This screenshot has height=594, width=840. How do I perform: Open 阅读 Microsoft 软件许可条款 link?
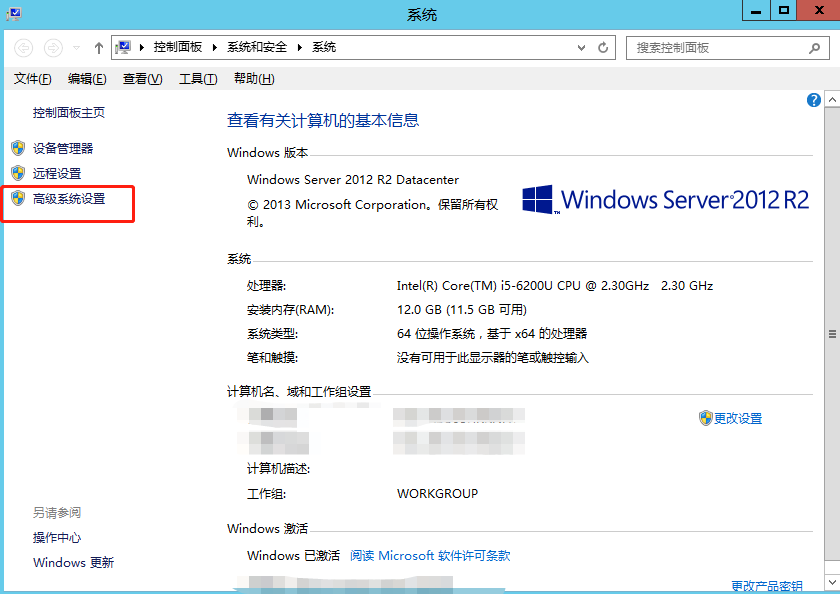(430, 556)
